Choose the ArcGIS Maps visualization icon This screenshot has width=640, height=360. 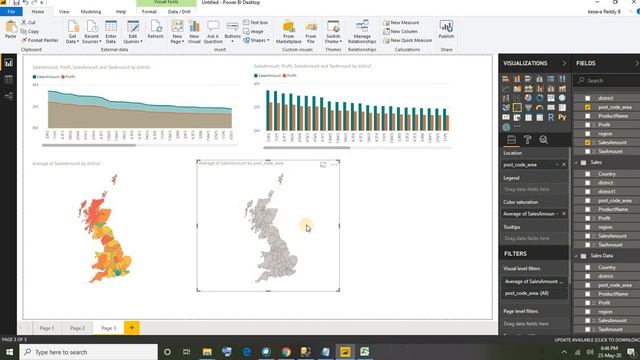tap(506, 127)
